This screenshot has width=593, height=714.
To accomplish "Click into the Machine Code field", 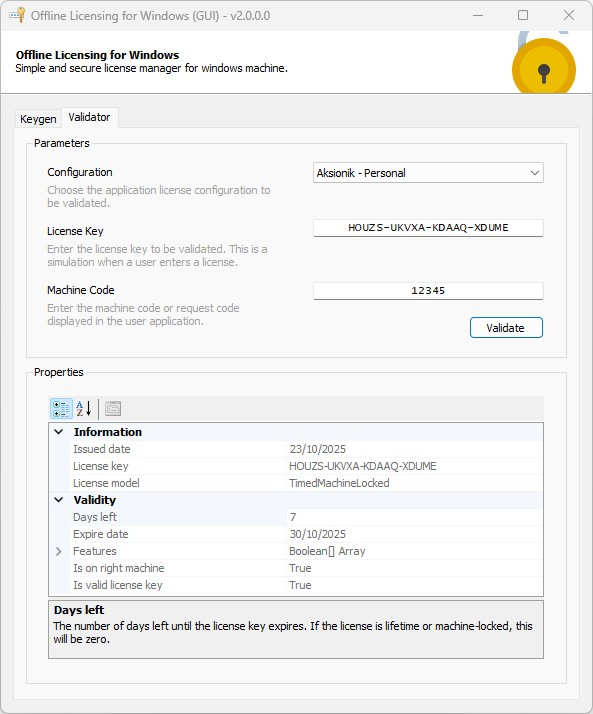I will 428,291.
